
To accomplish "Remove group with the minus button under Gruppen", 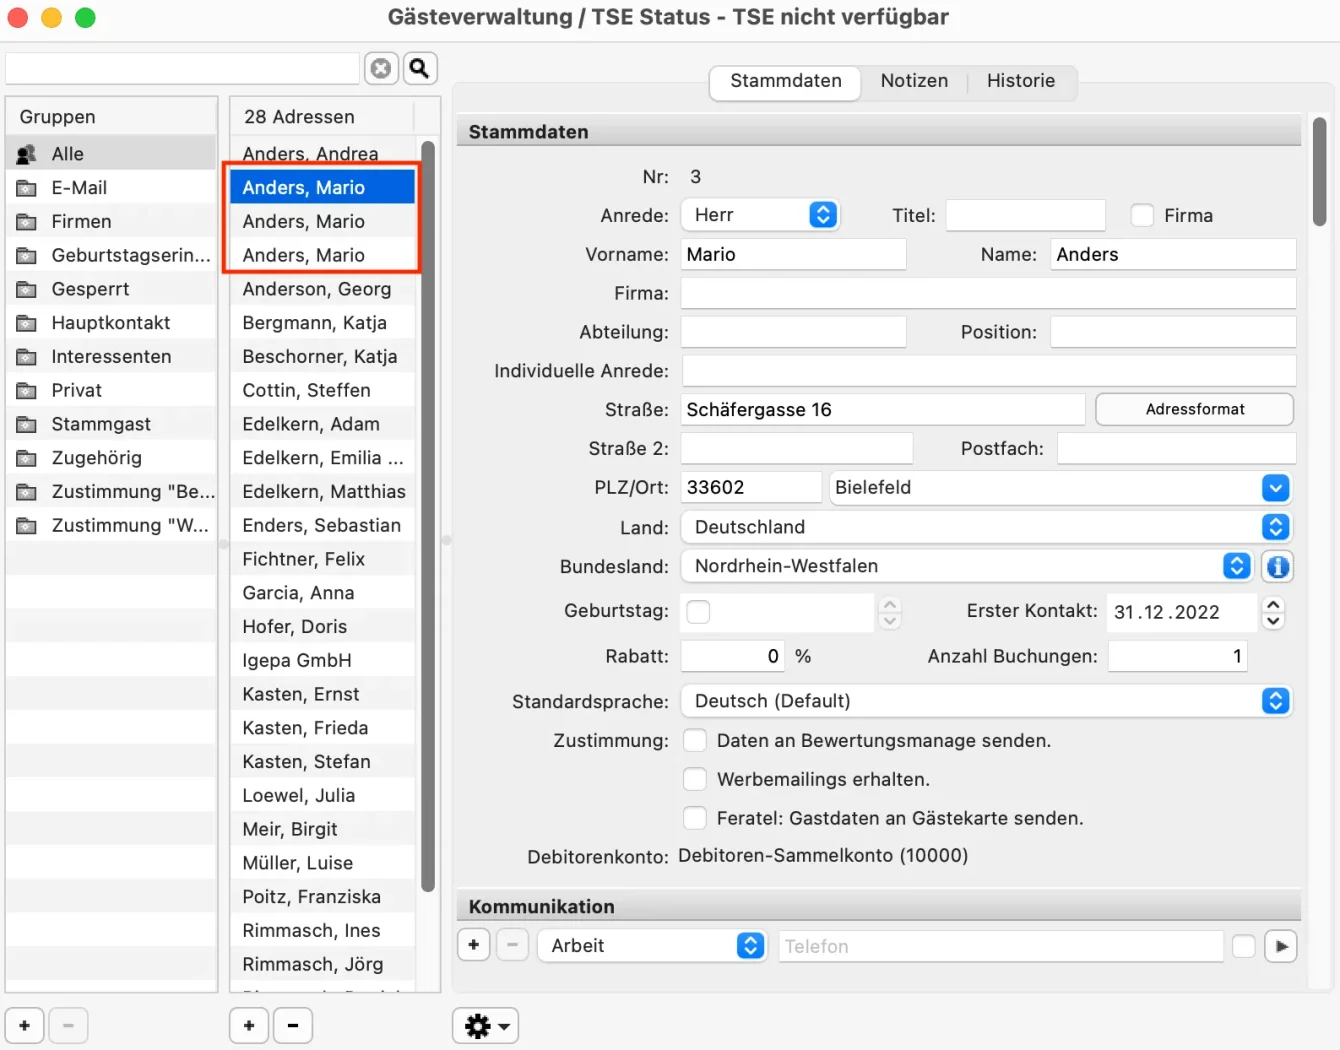I will tap(68, 1025).
